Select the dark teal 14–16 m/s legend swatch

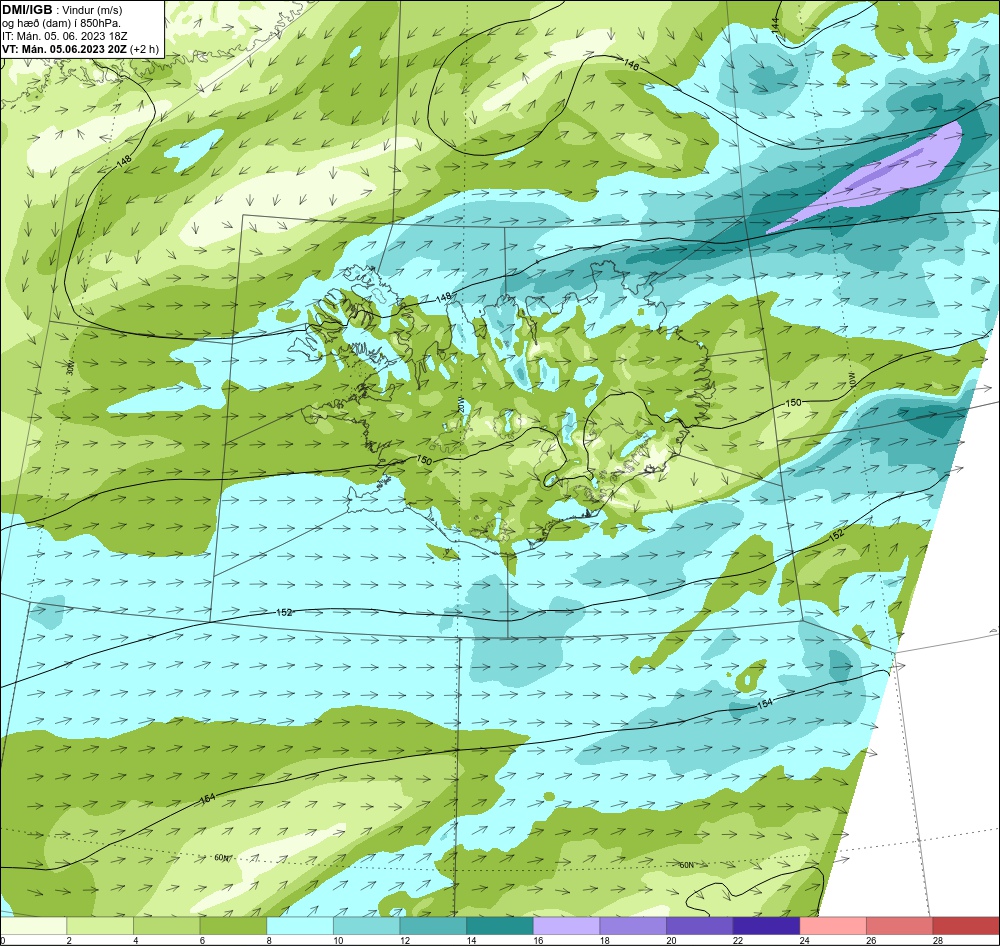[499, 925]
